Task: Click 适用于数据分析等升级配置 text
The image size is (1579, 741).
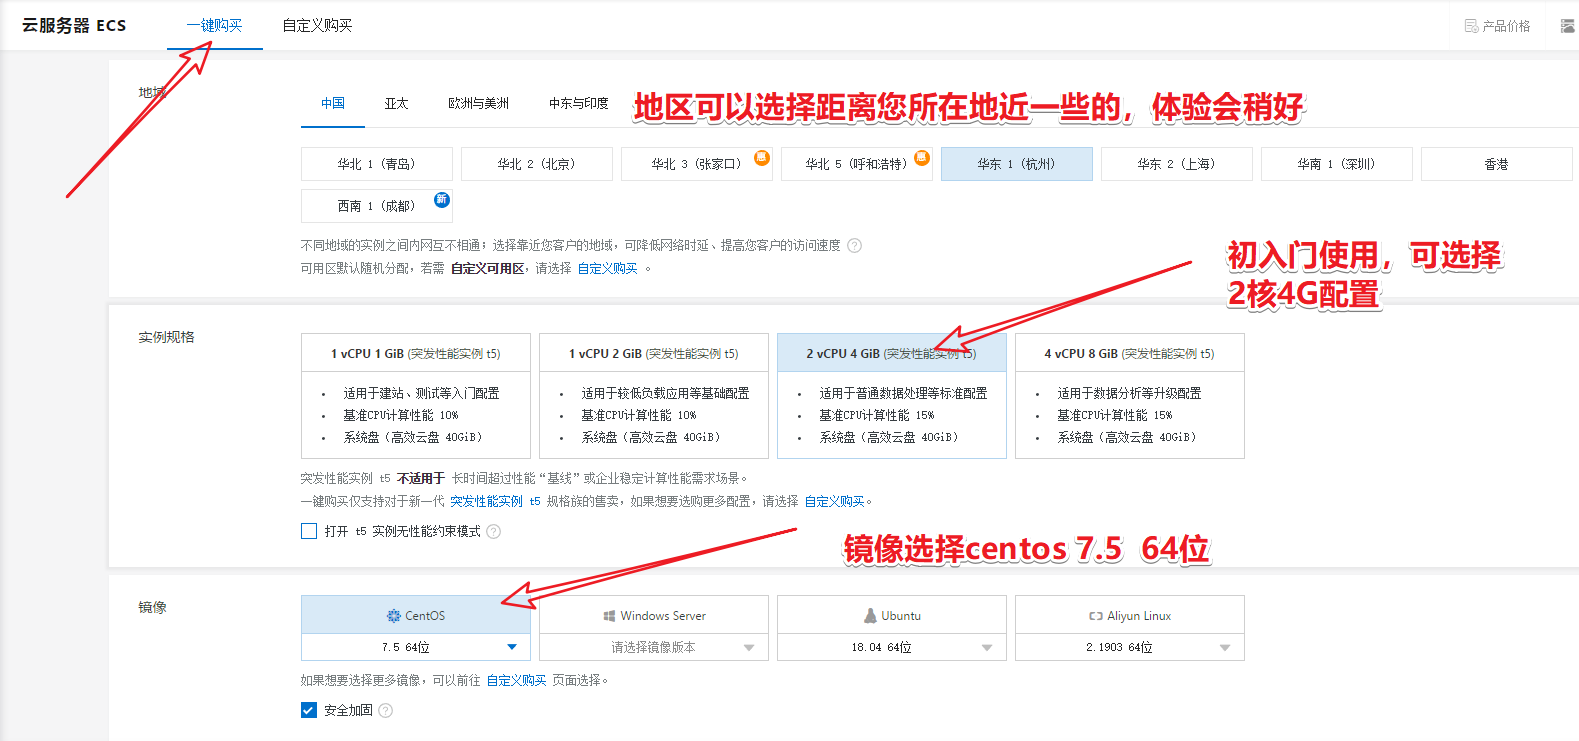Action: [x=1129, y=393]
